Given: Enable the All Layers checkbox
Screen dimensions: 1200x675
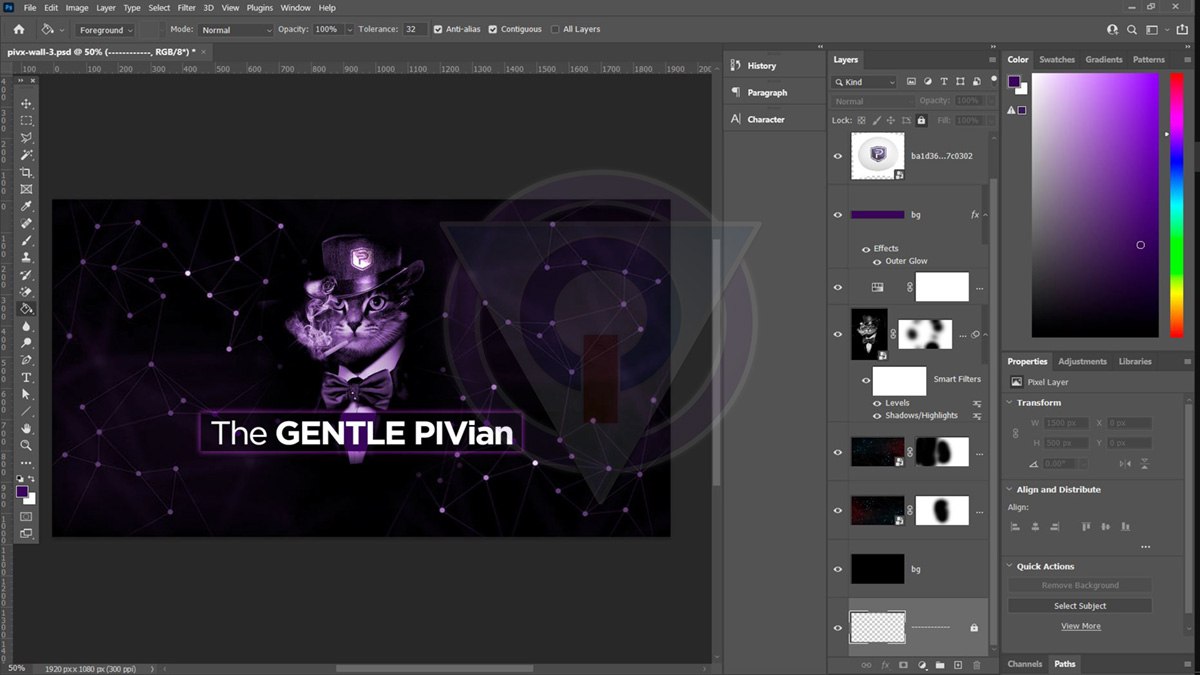Looking at the screenshot, I should coord(555,30).
